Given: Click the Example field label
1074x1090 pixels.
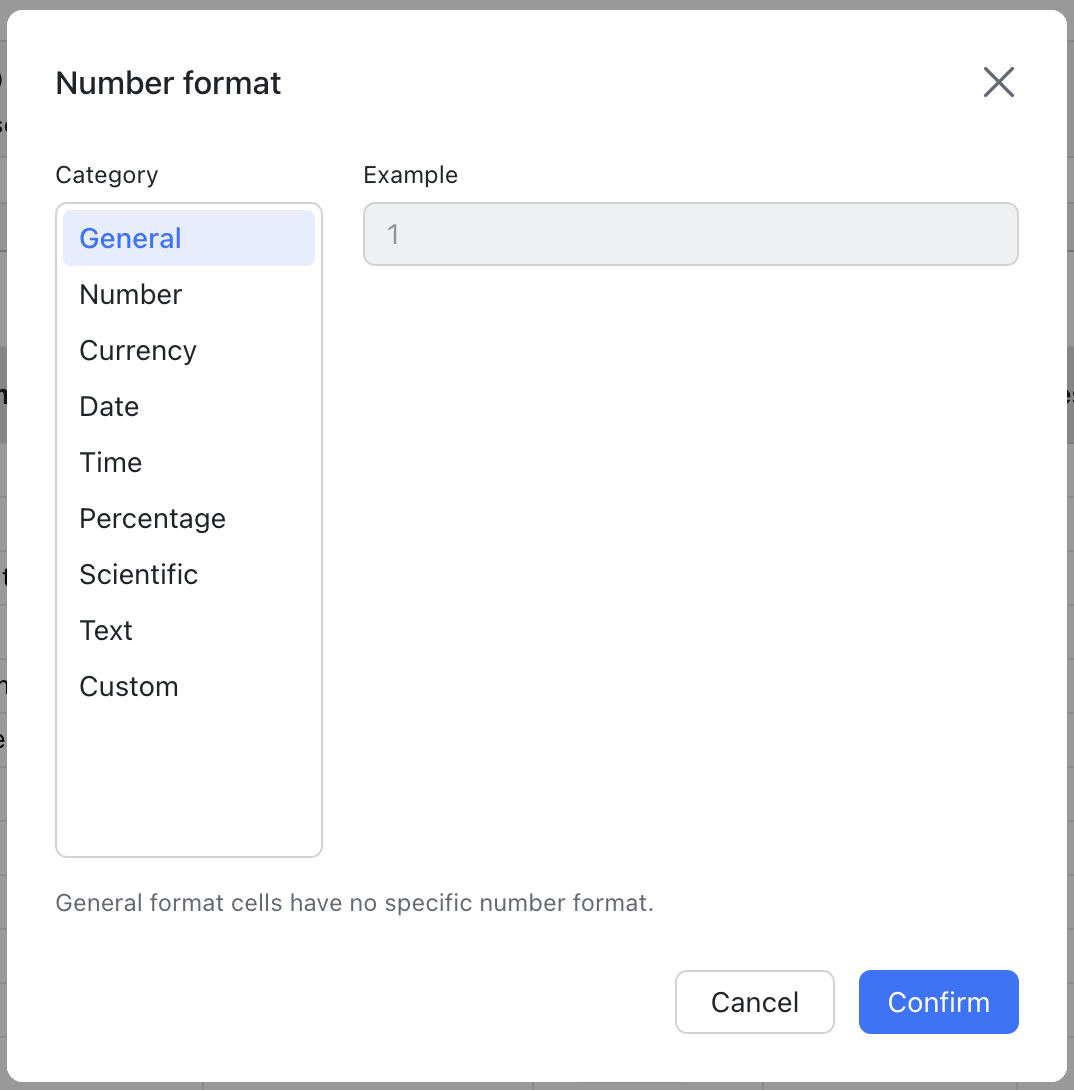Looking at the screenshot, I should (410, 175).
